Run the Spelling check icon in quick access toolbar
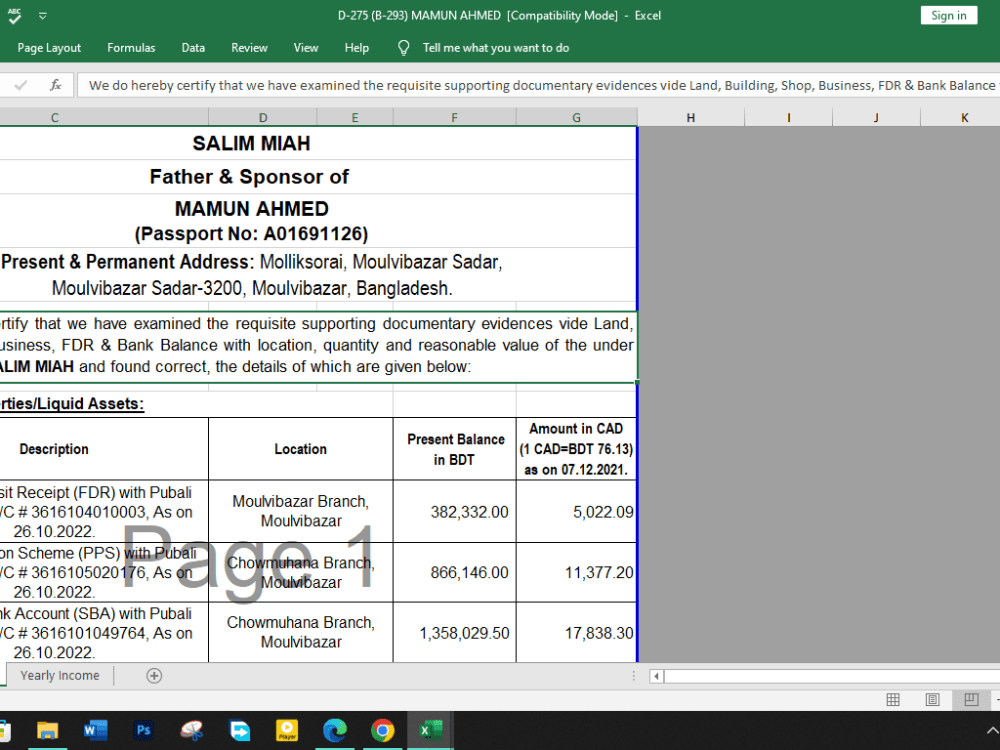Screen dimensions: 1000x750 14,16
